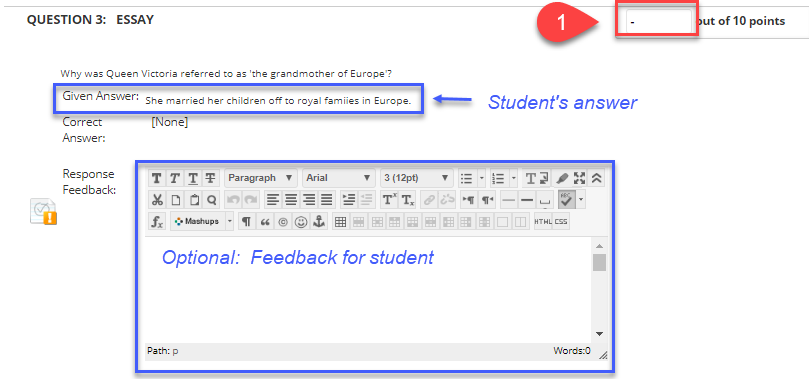This screenshot has width=811, height=379.
Task: Click the editor scrollbar down arrow
Action: (599, 334)
